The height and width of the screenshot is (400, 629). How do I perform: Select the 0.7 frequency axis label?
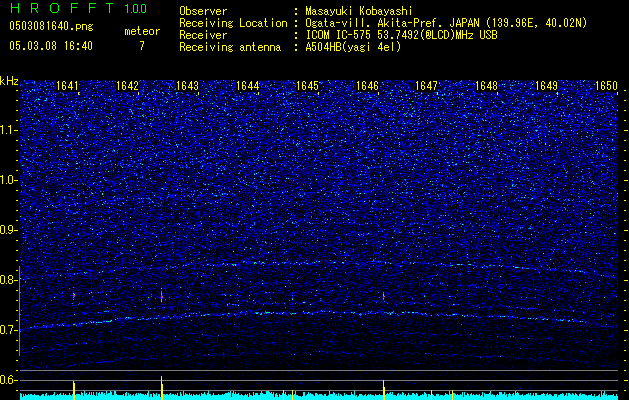pos(9,330)
